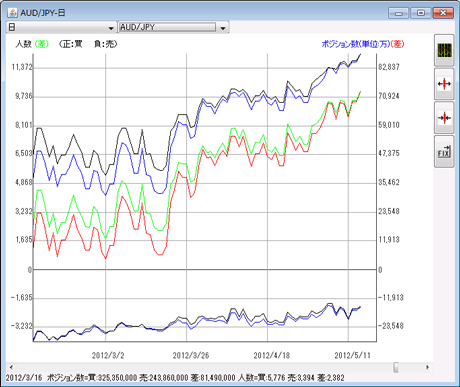Click the 11,372 left axis value
Viewport: 460px width, 387px height.
click(x=22, y=67)
